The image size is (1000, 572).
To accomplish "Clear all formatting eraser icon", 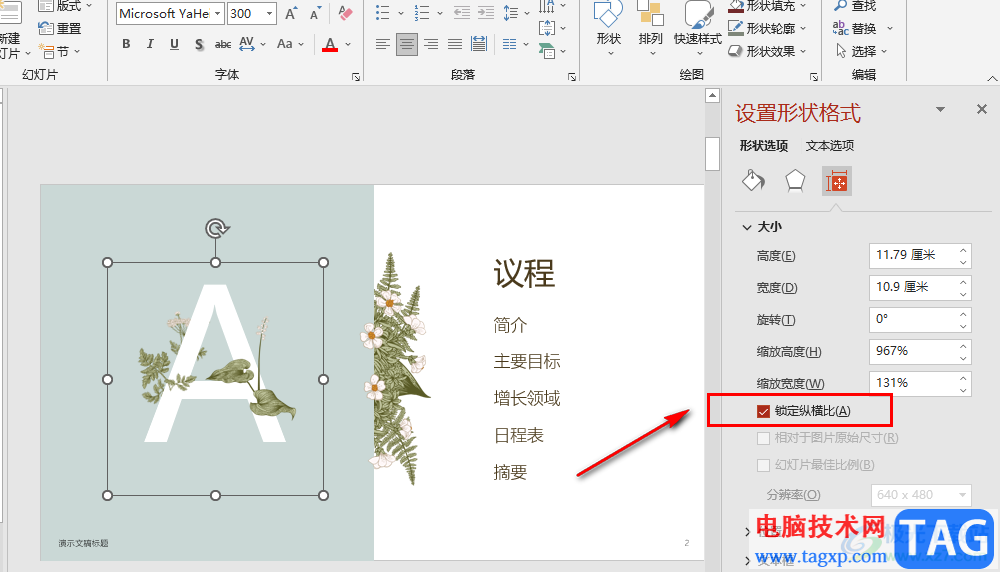I will pos(345,13).
